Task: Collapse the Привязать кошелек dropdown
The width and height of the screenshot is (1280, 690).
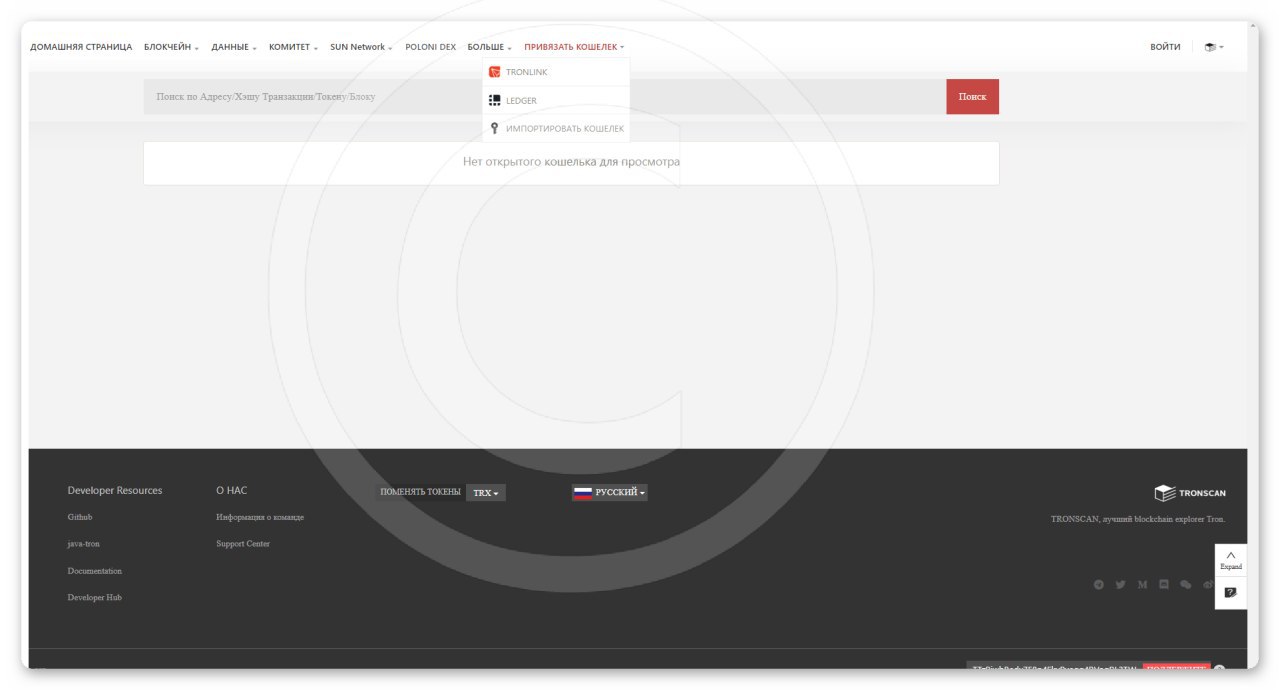Action: click(574, 47)
